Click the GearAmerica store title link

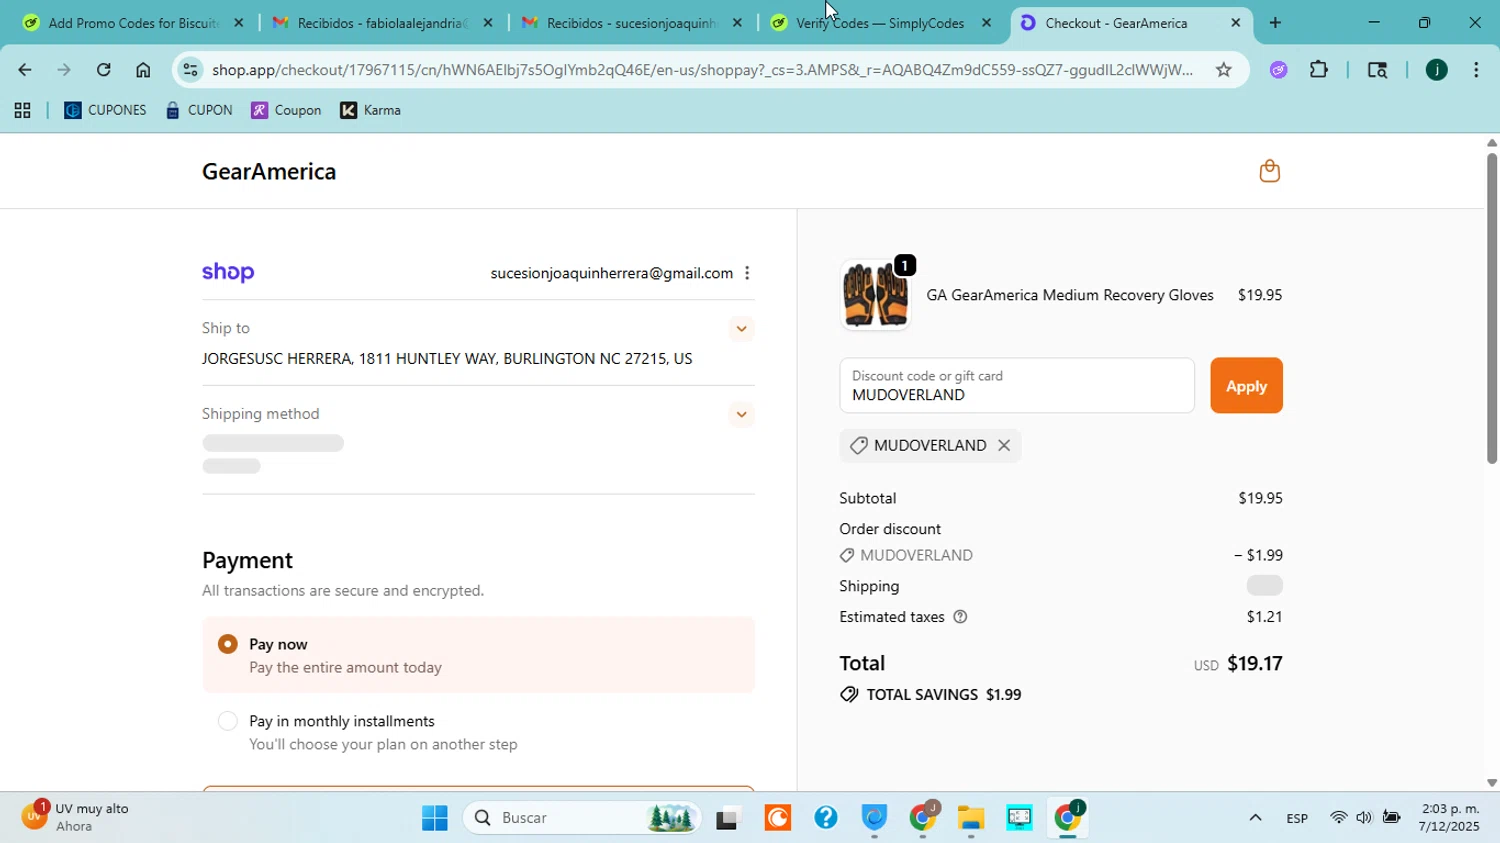tap(269, 172)
